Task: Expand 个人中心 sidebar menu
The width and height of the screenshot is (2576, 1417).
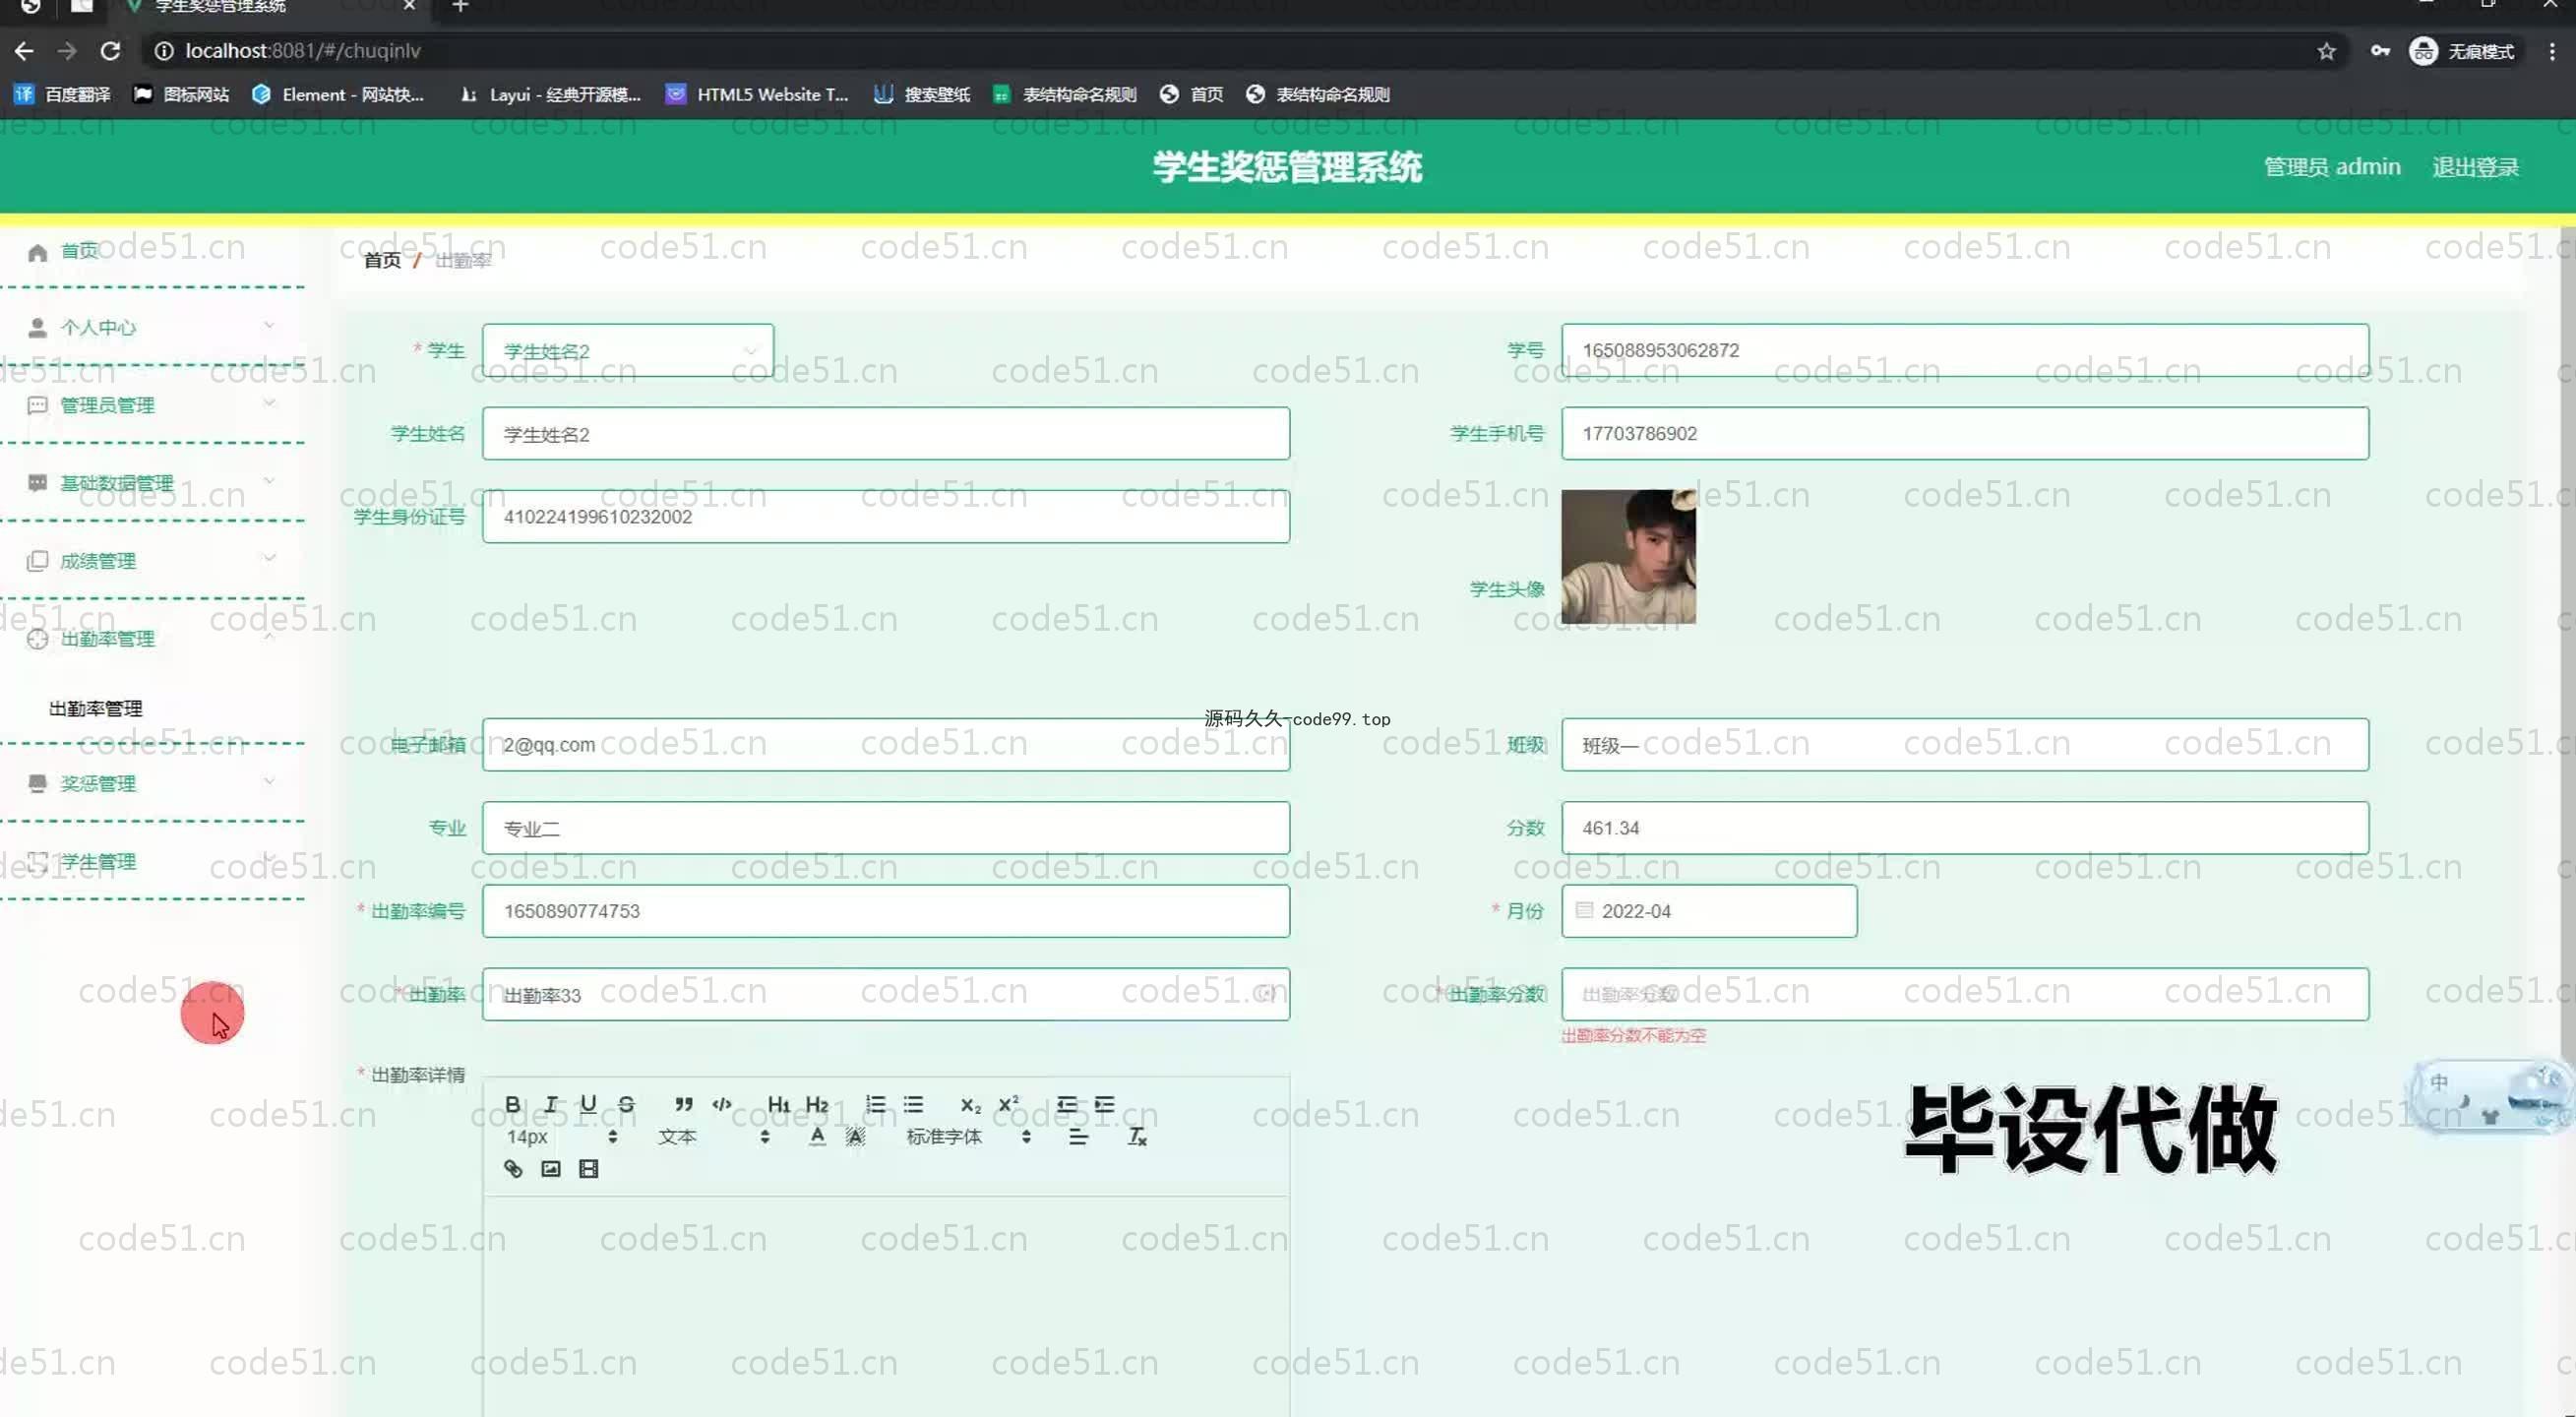Action: [152, 327]
